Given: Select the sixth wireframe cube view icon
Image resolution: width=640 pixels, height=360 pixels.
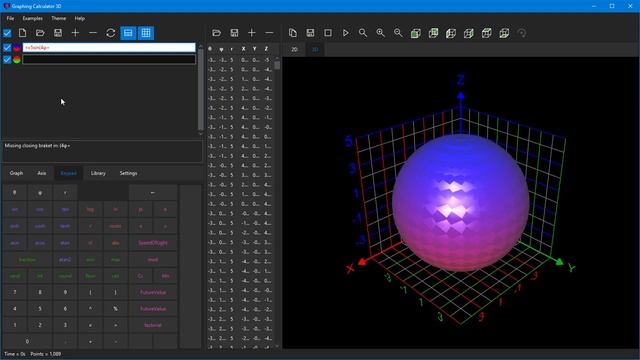Looking at the screenshot, I should (x=504, y=33).
